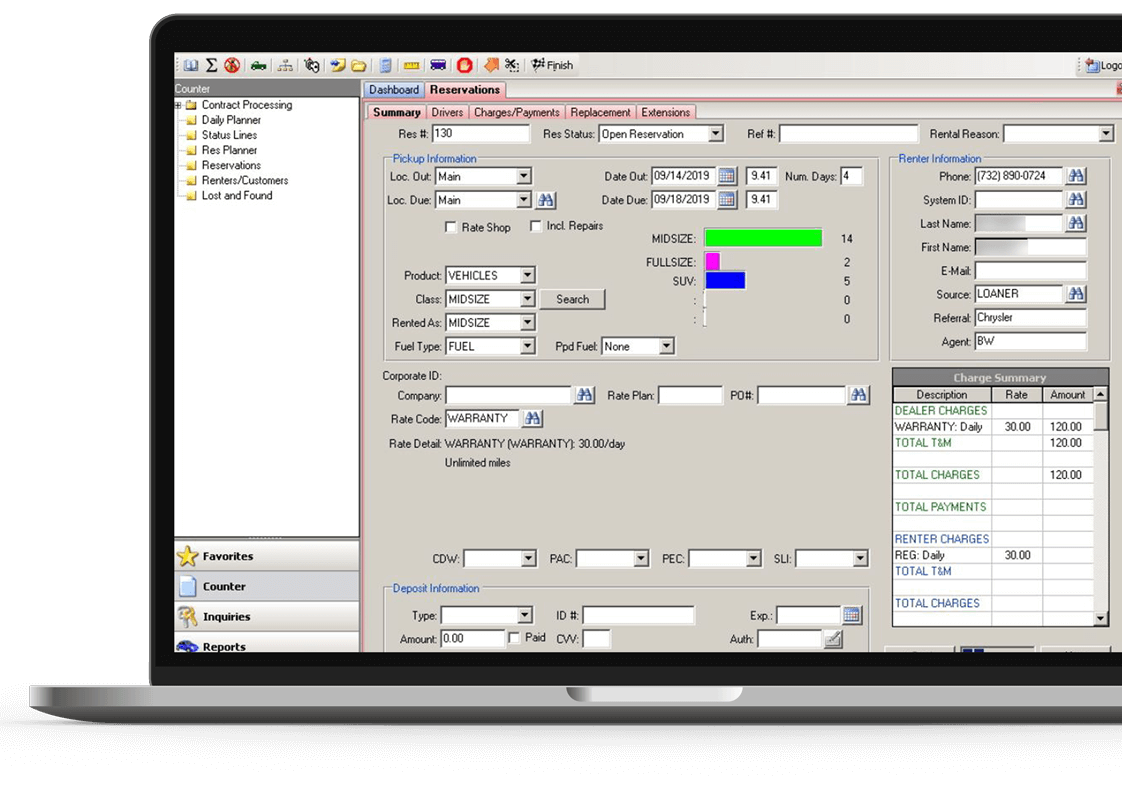
Task: Switch to the Replacement tab
Action: (x=600, y=112)
